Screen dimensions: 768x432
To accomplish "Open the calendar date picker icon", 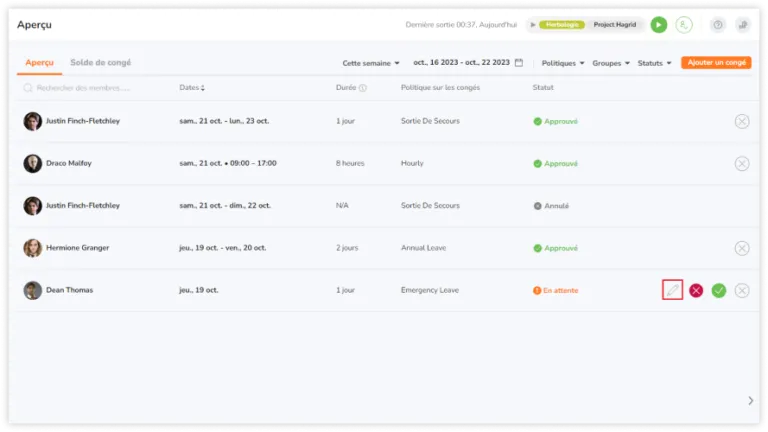I will click(519, 63).
